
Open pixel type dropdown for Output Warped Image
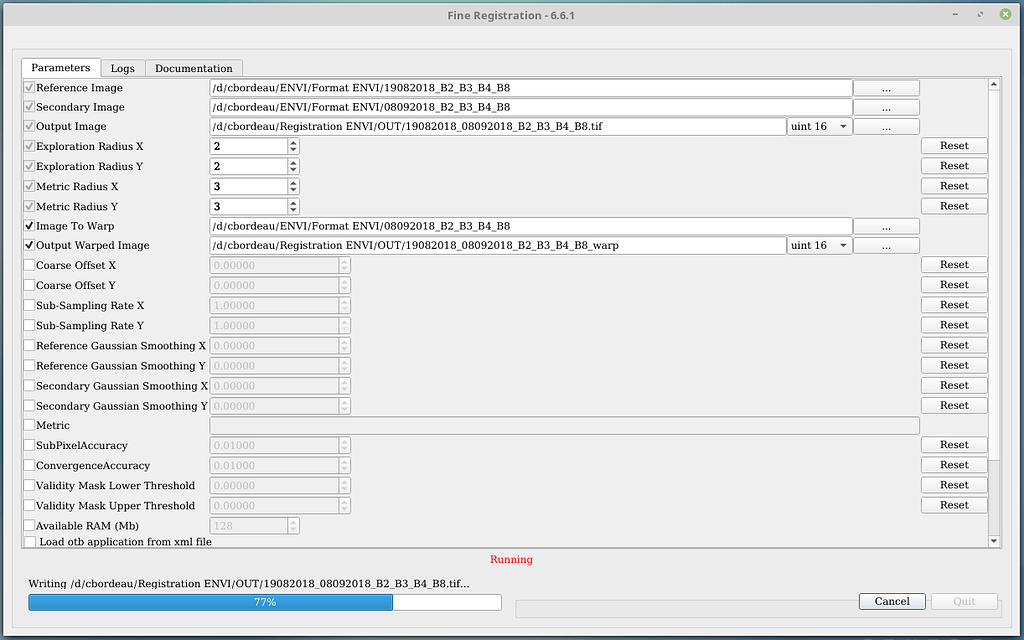pyautogui.click(x=819, y=245)
